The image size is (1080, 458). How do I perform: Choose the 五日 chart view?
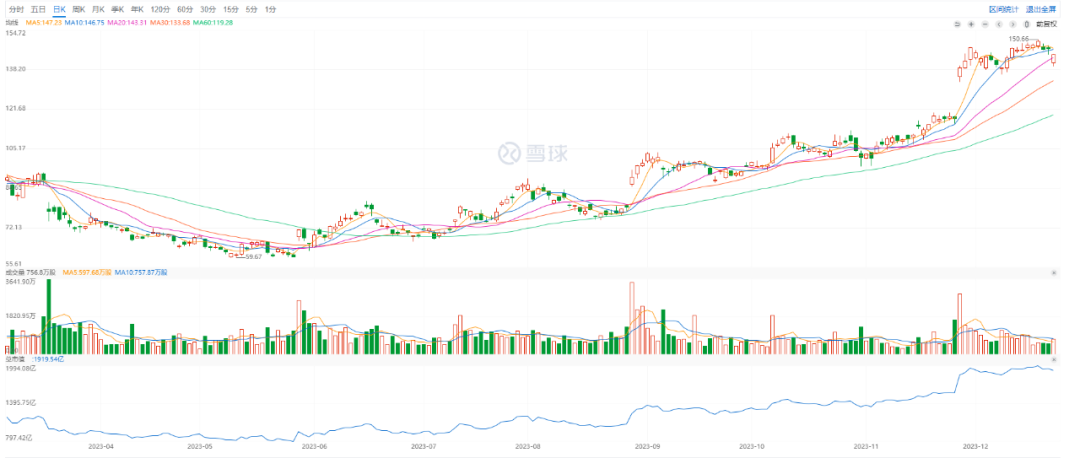pos(38,9)
